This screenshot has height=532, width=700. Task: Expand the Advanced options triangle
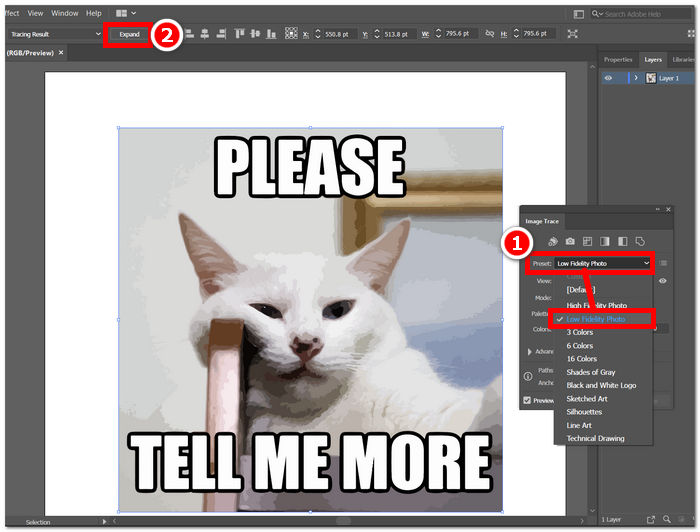[529, 352]
